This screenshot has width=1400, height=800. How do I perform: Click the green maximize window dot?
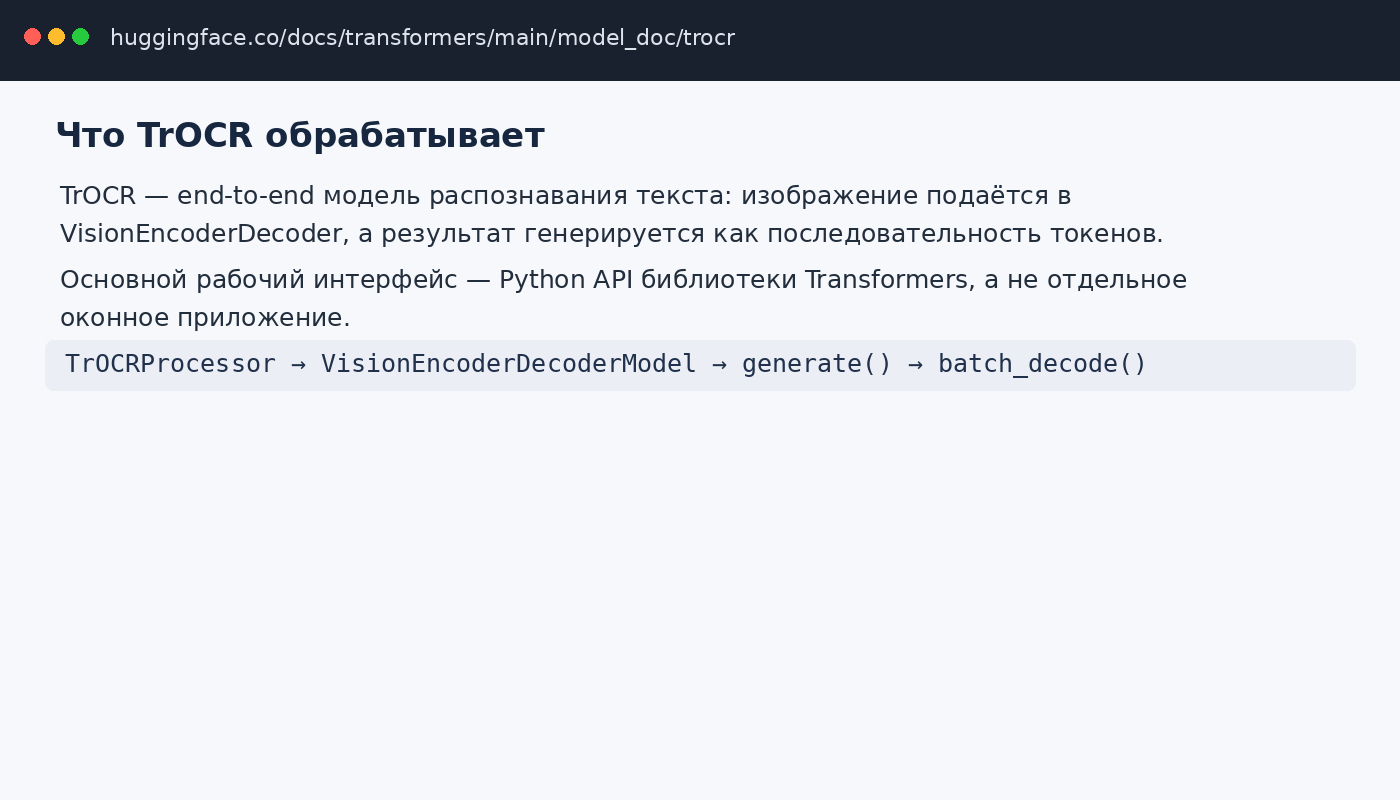80,37
